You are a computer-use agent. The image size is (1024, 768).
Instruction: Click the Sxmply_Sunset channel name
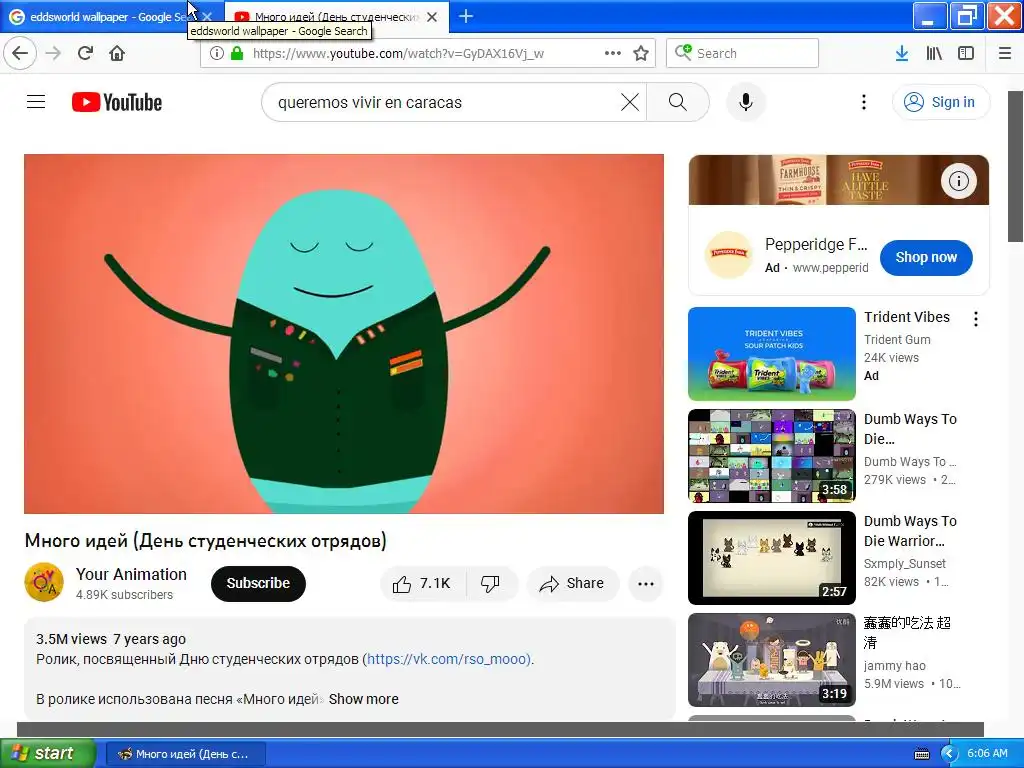(x=904, y=564)
